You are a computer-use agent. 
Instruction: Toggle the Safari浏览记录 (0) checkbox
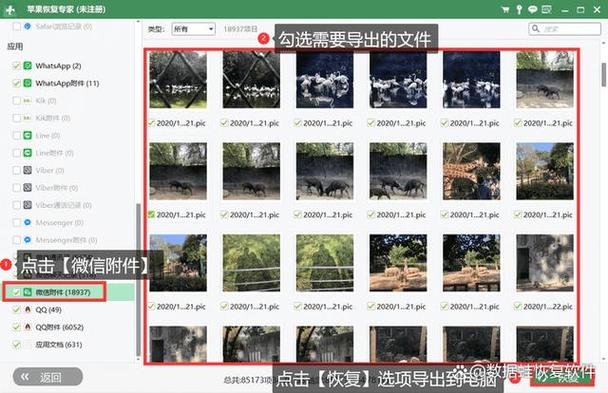(x=16, y=26)
